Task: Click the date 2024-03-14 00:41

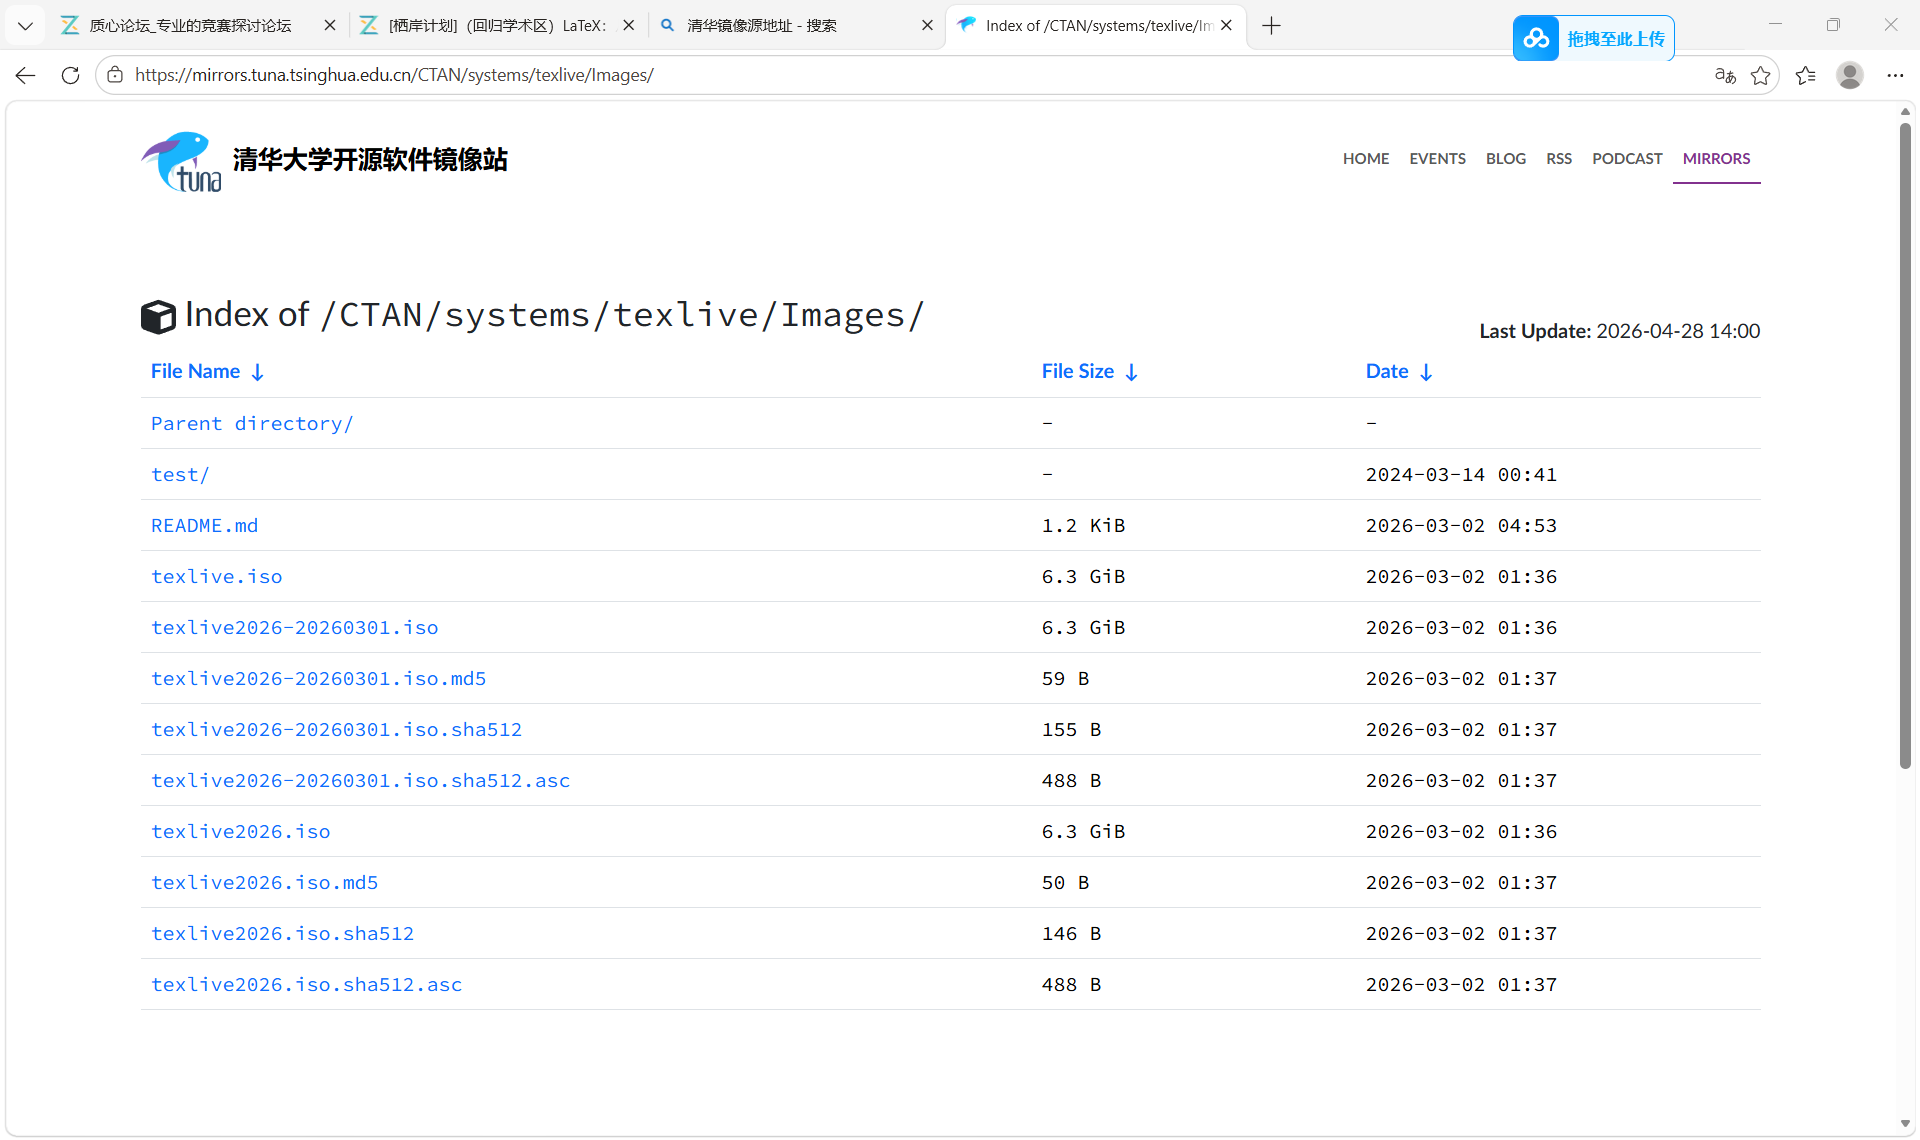Action: click(x=1461, y=475)
